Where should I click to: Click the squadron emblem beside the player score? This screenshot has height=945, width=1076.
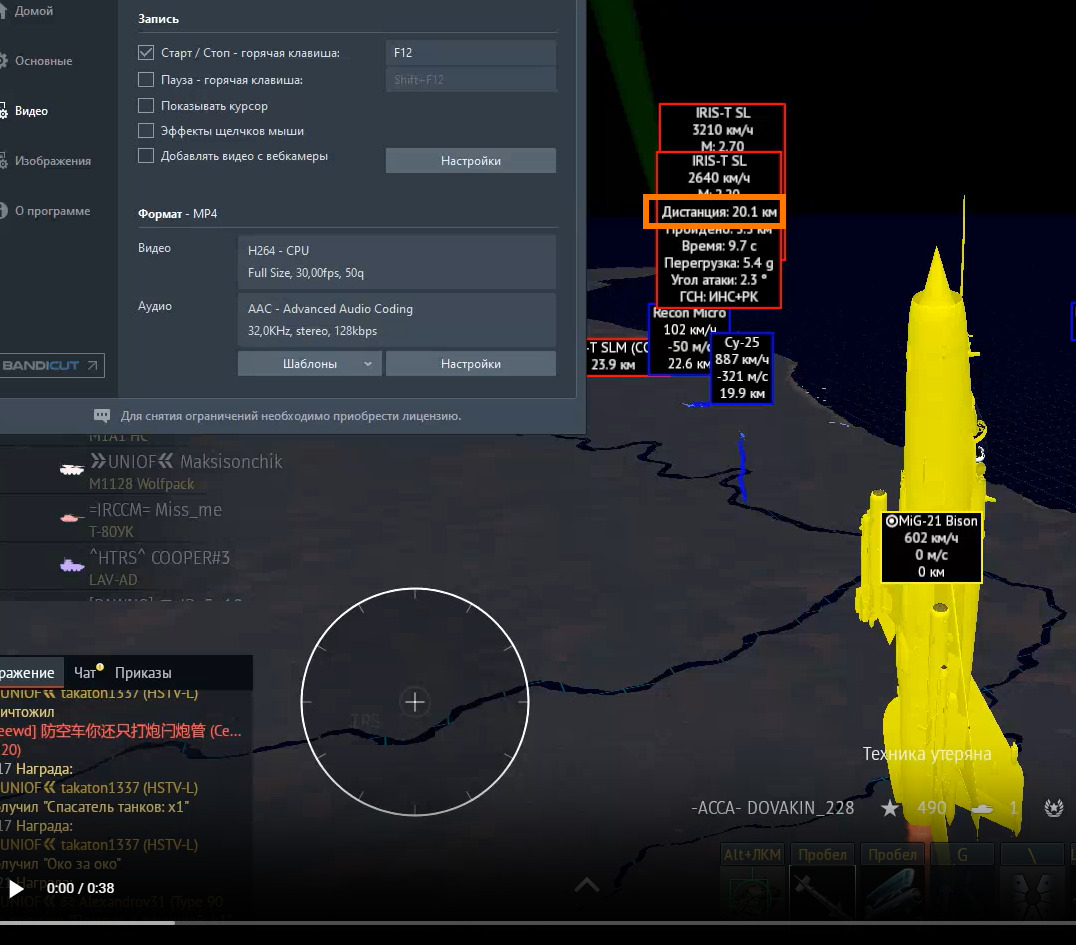1052,807
